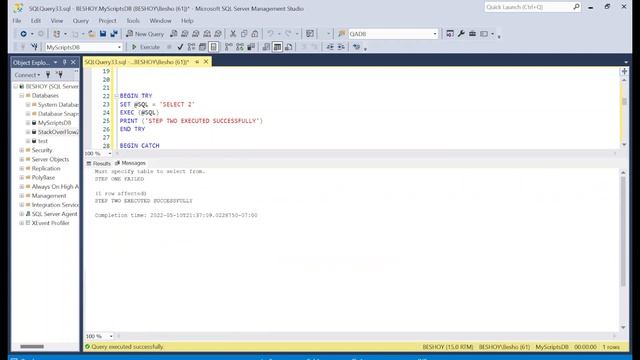Click the Disconnect plug icon in Object Explorer
Viewport: 640px width, 360px height.
(60, 75)
